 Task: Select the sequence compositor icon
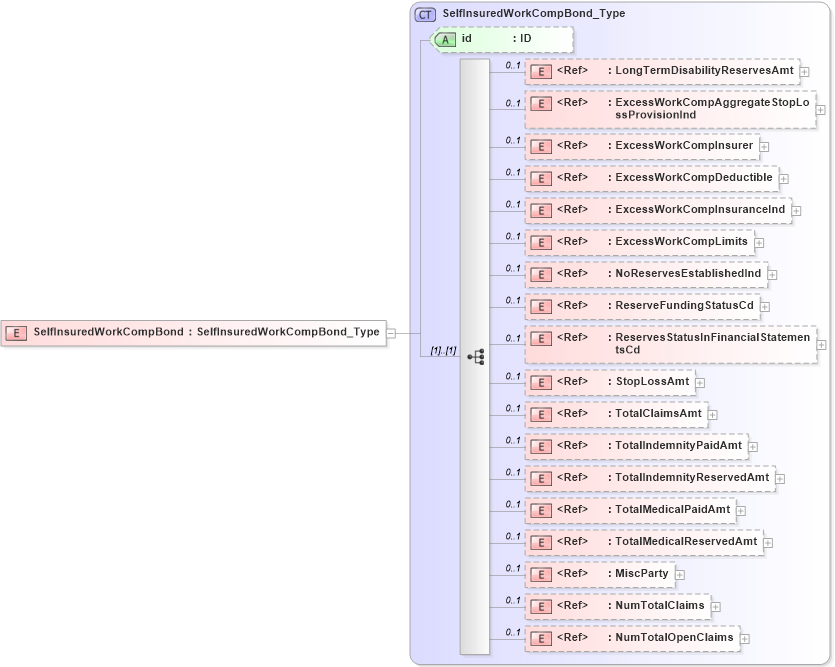point(475,354)
